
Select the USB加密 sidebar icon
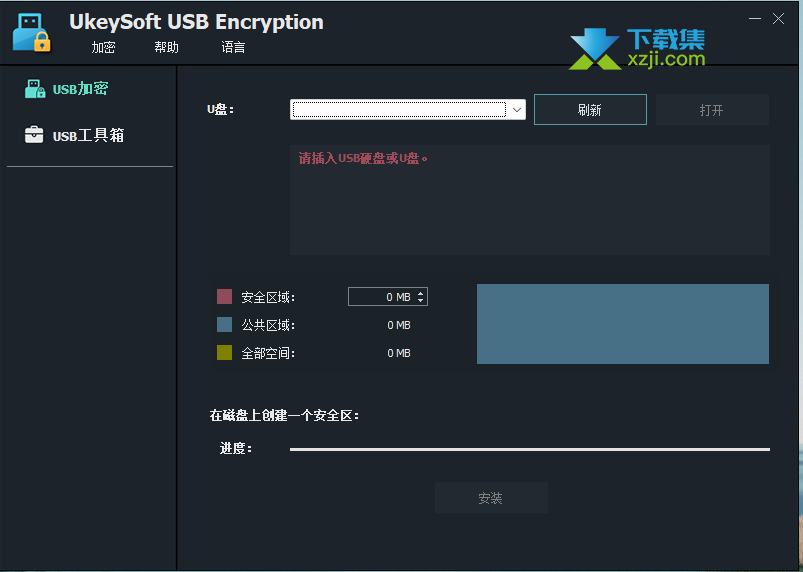[x=35, y=89]
